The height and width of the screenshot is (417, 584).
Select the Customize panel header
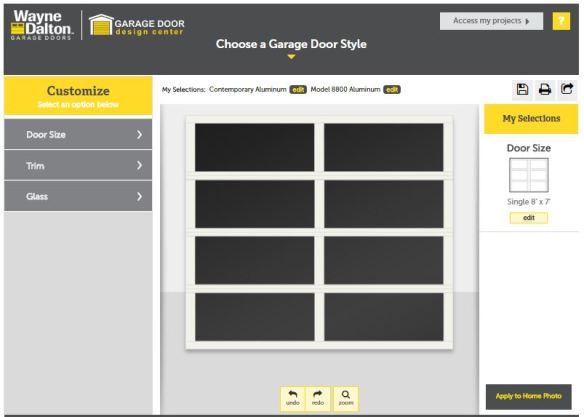coord(78,96)
